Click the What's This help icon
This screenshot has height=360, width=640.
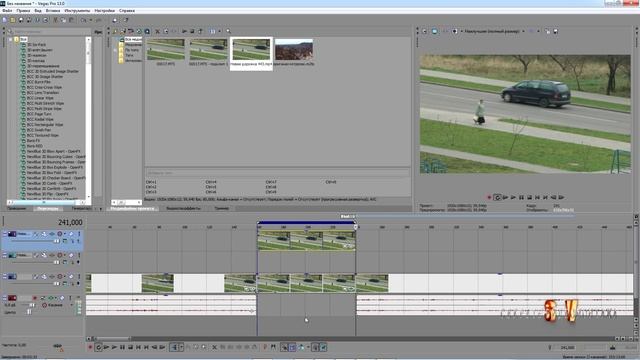coord(126,20)
